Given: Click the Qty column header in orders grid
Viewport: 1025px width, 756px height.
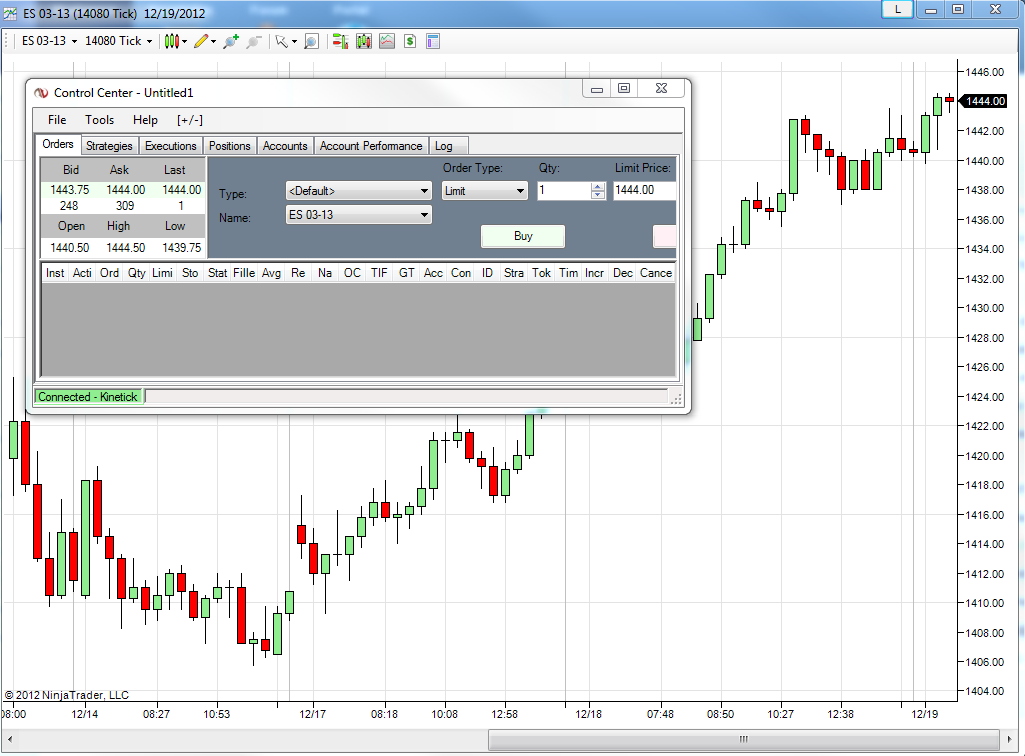Looking at the screenshot, I should click(137, 273).
